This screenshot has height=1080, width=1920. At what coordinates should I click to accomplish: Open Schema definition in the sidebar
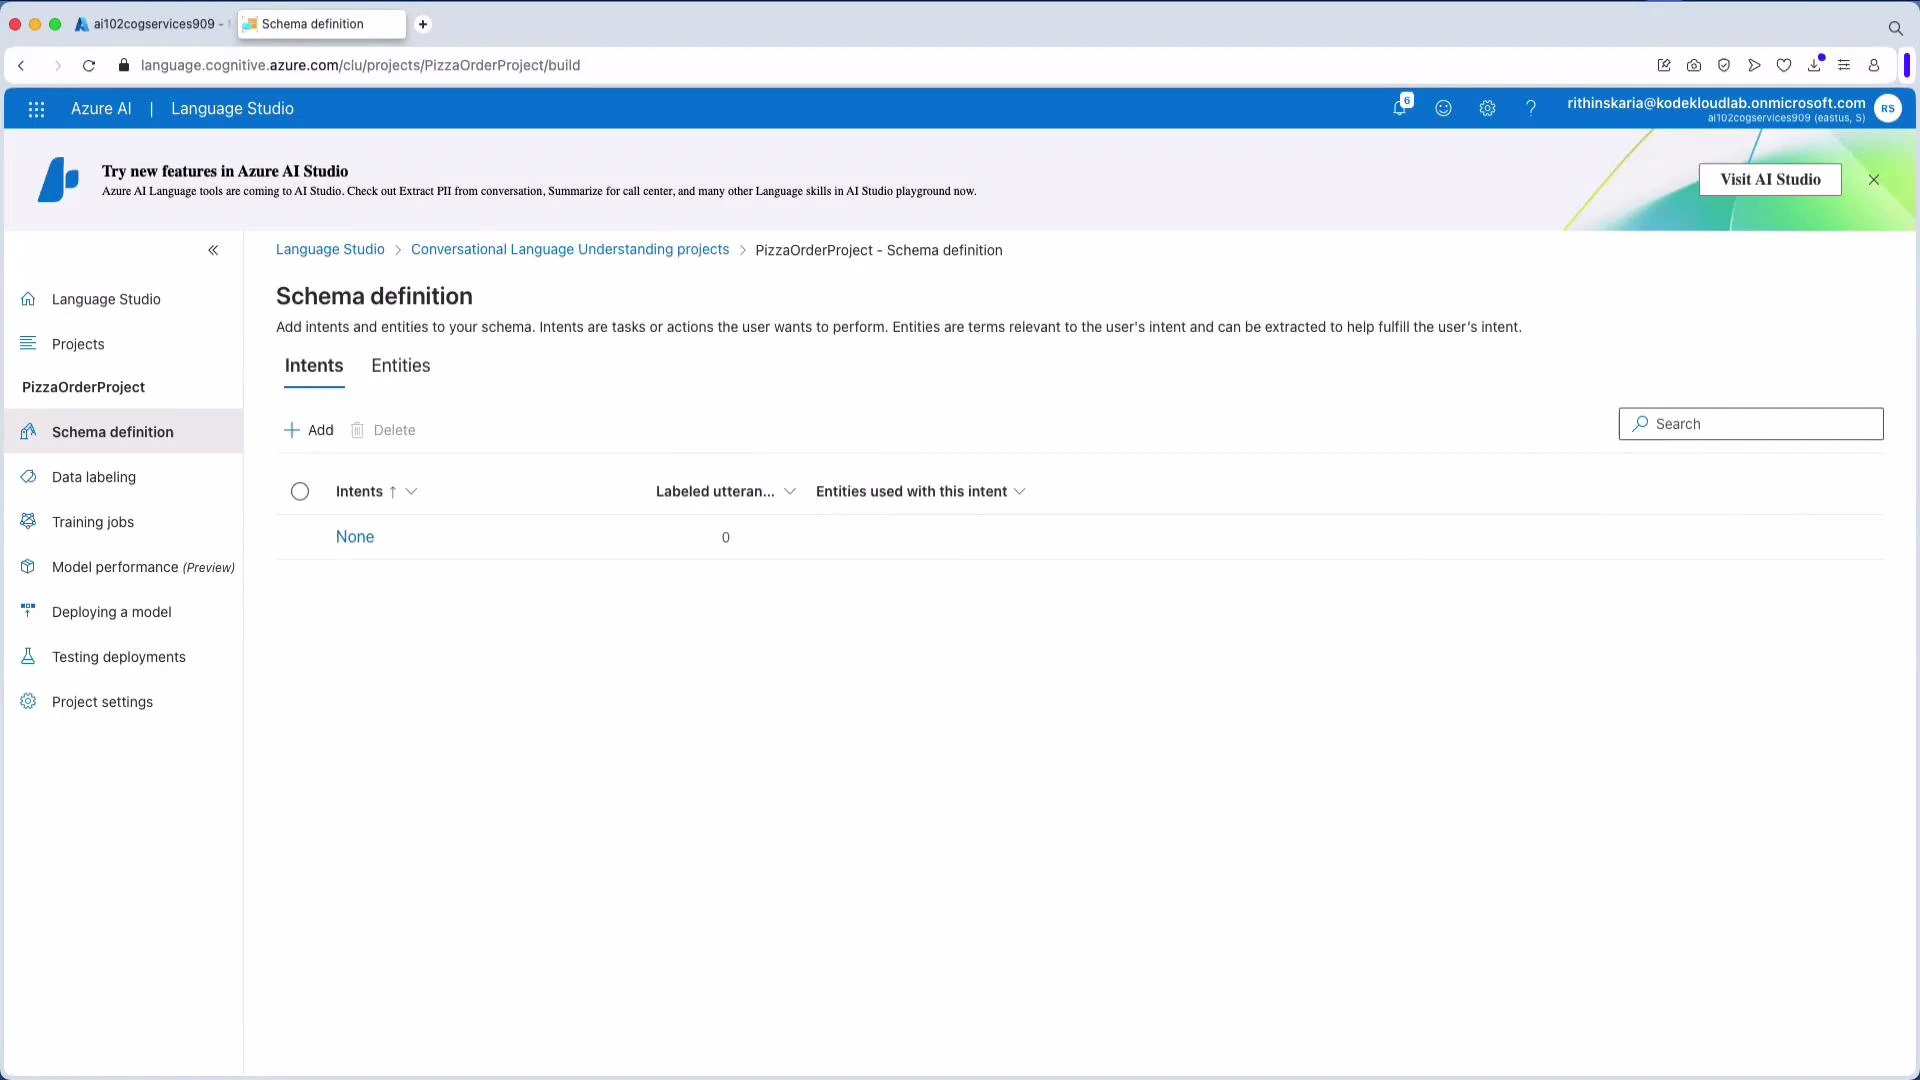point(111,432)
